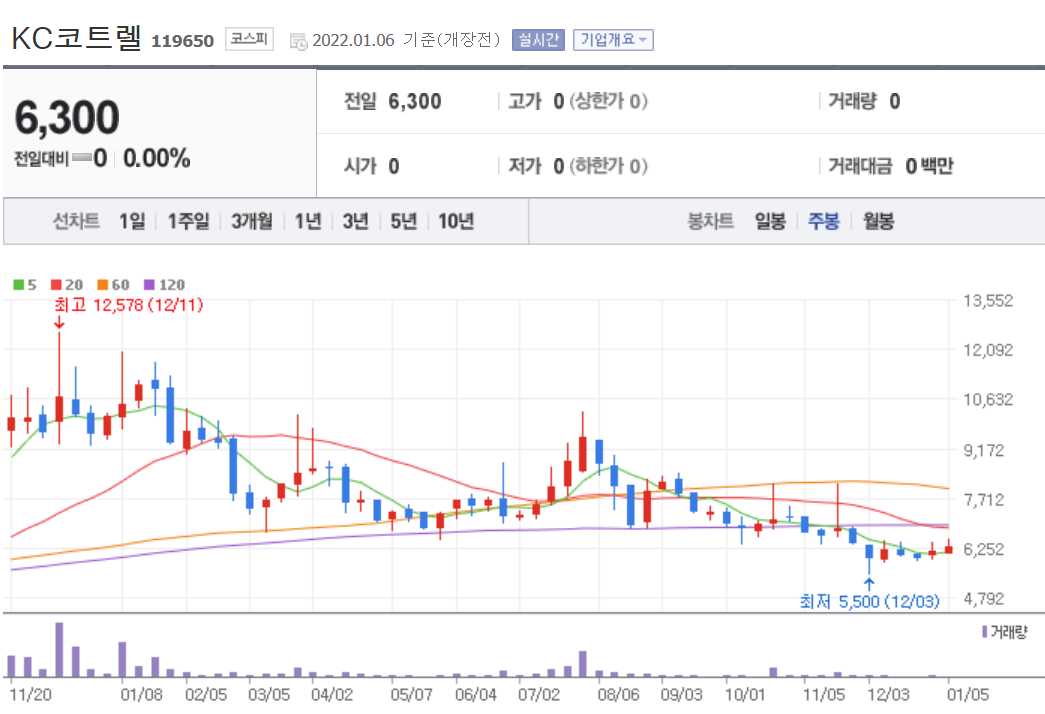Select the 3년 line chart tab
Viewport: 1045px width, 714px height.
(355, 221)
